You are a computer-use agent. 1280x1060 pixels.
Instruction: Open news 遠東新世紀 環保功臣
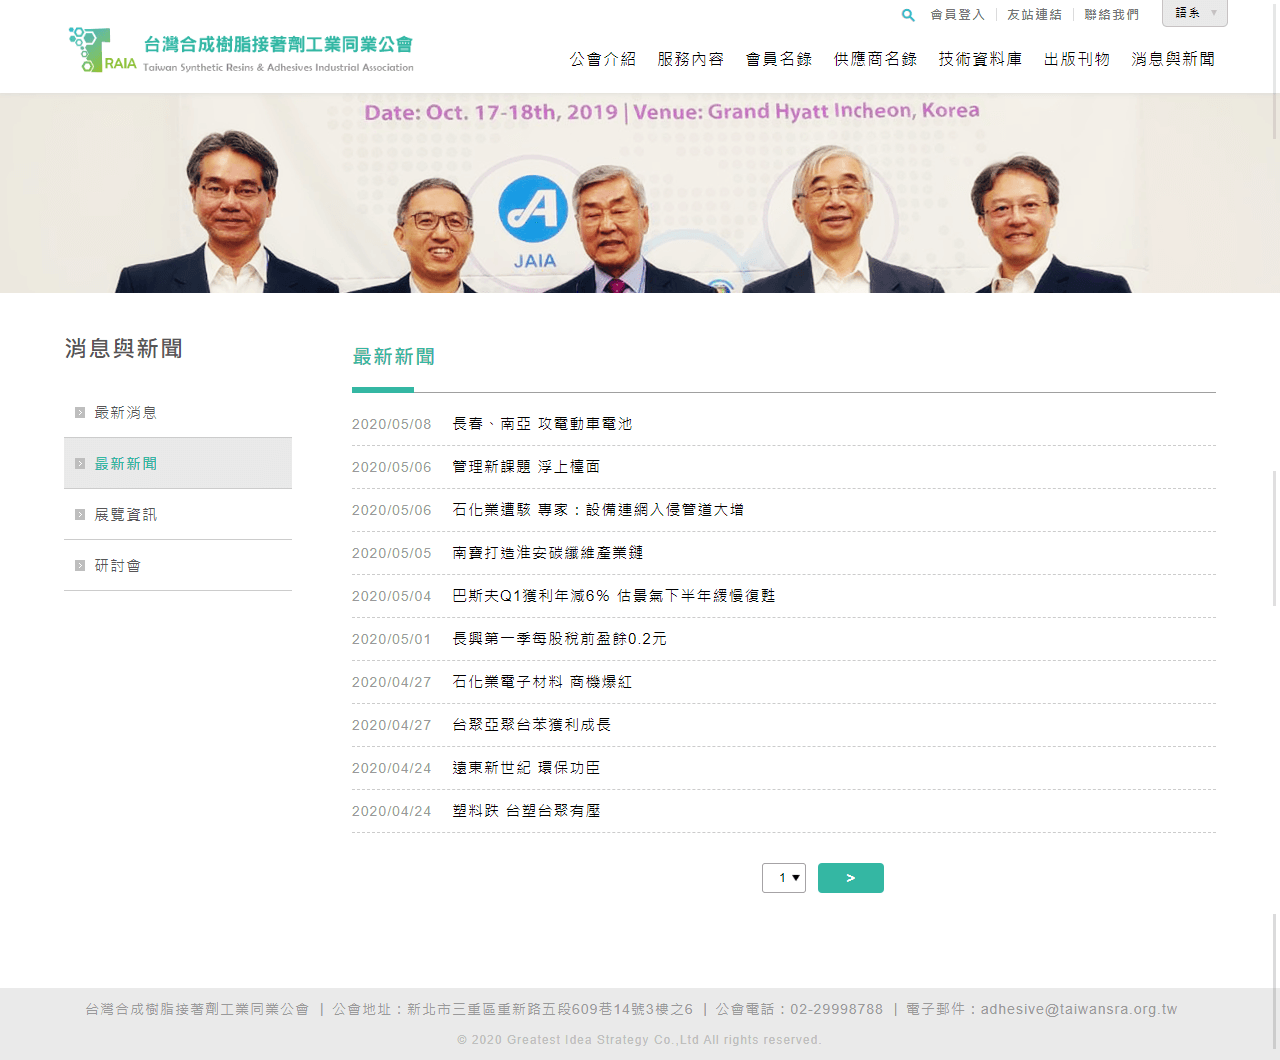tap(526, 768)
